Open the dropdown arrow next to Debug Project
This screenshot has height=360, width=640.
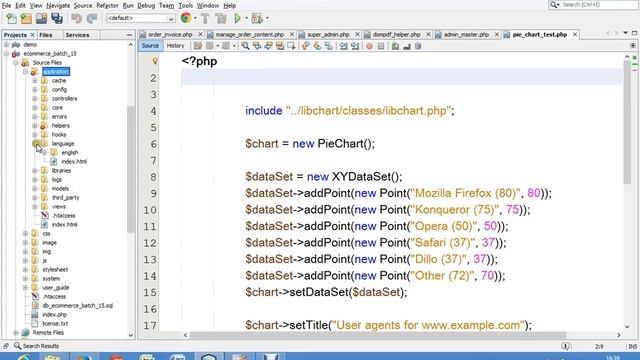pos(267,18)
